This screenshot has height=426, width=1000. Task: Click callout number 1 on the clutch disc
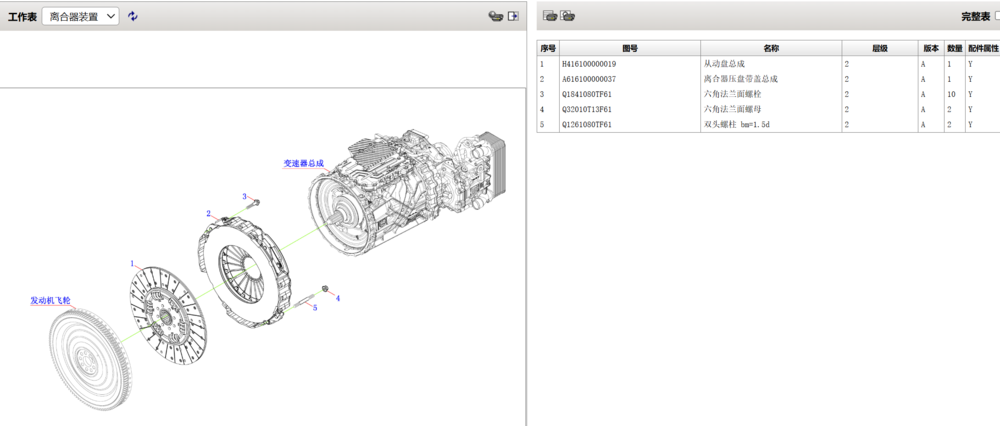pyautogui.click(x=132, y=263)
